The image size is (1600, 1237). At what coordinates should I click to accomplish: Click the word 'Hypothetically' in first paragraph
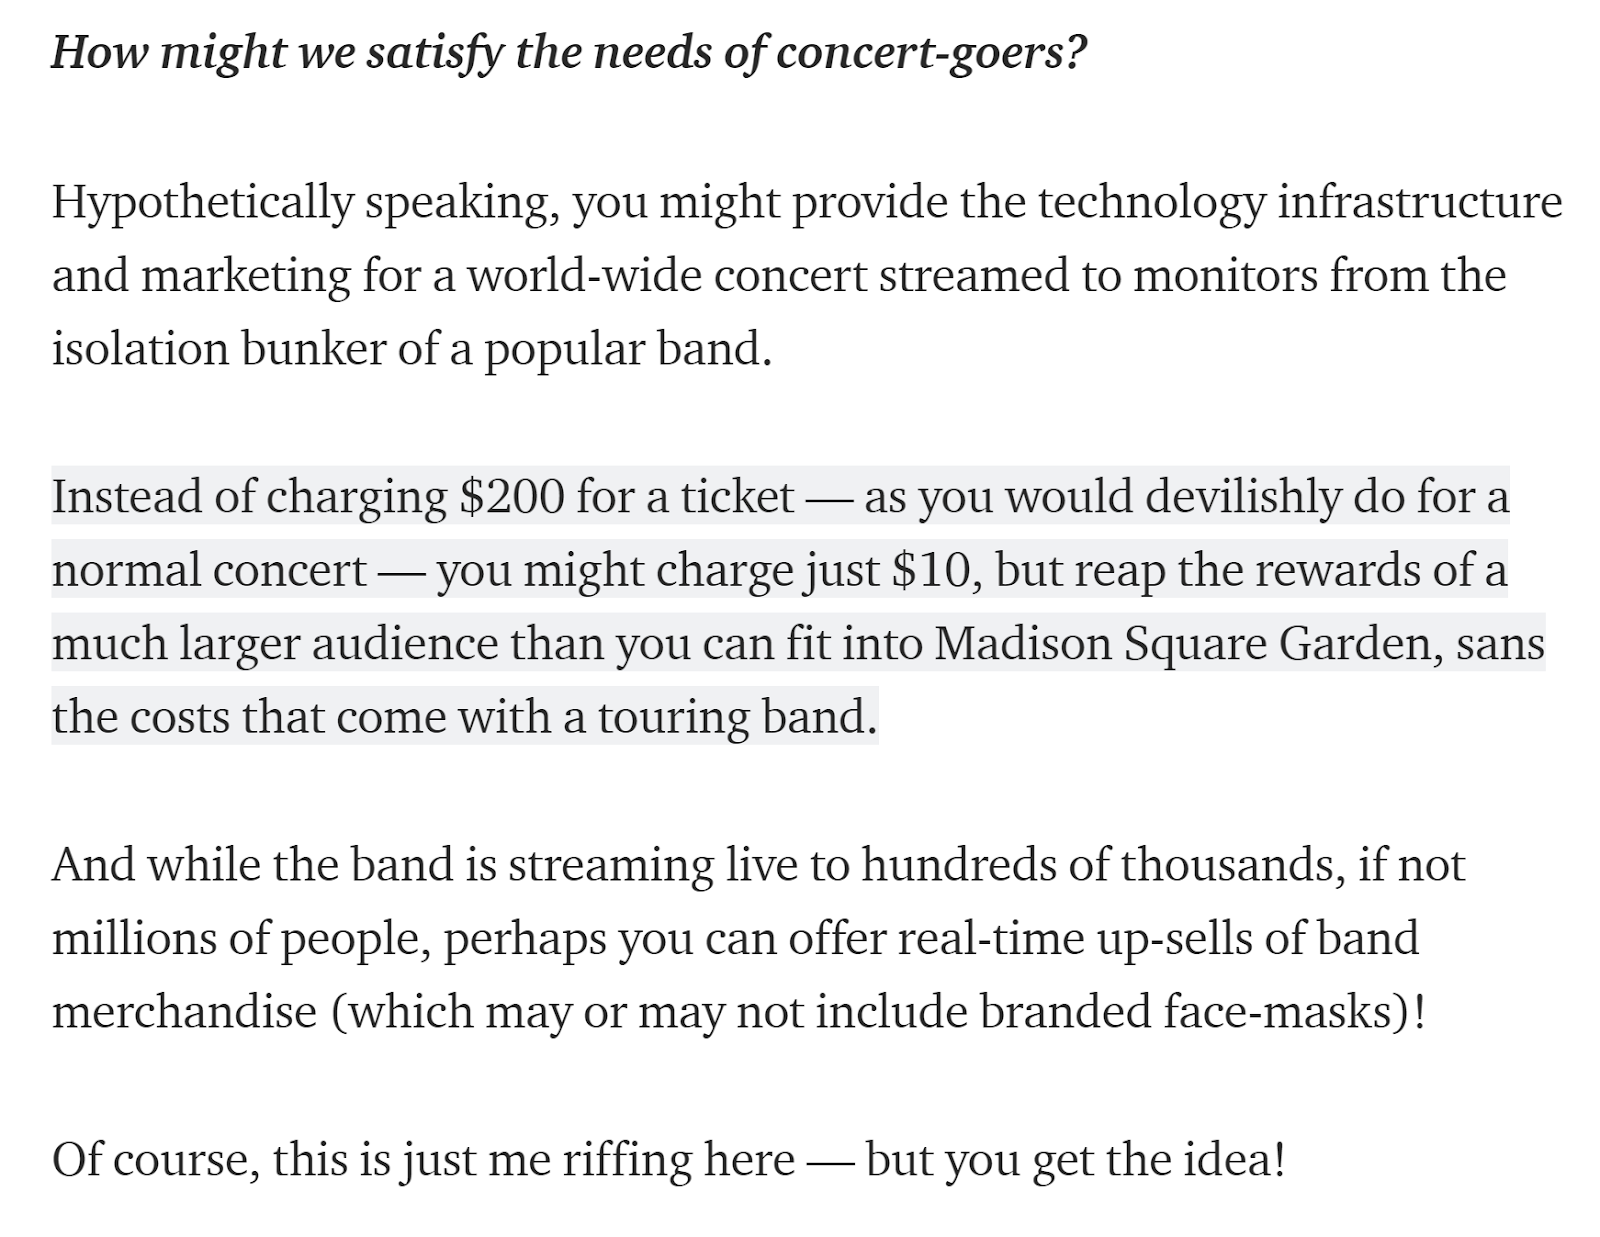[x=202, y=203]
